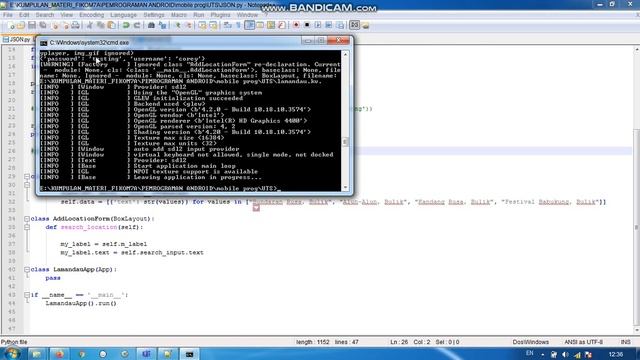Open the Replace dialog from the toolbar
This screenshot has width=640, height=360.
pyautogui.click(x=162, y=25)
